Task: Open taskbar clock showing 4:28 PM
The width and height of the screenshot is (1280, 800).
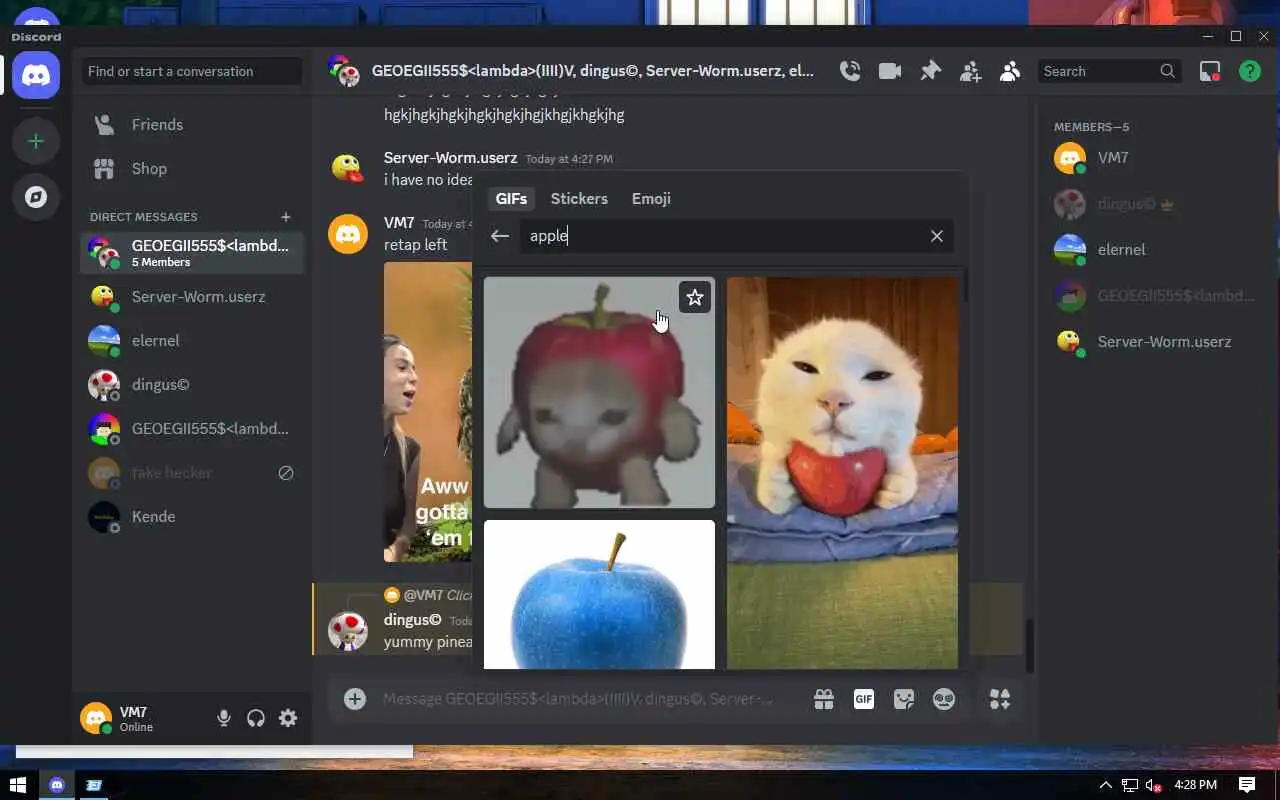Action: coord(1196,785)
